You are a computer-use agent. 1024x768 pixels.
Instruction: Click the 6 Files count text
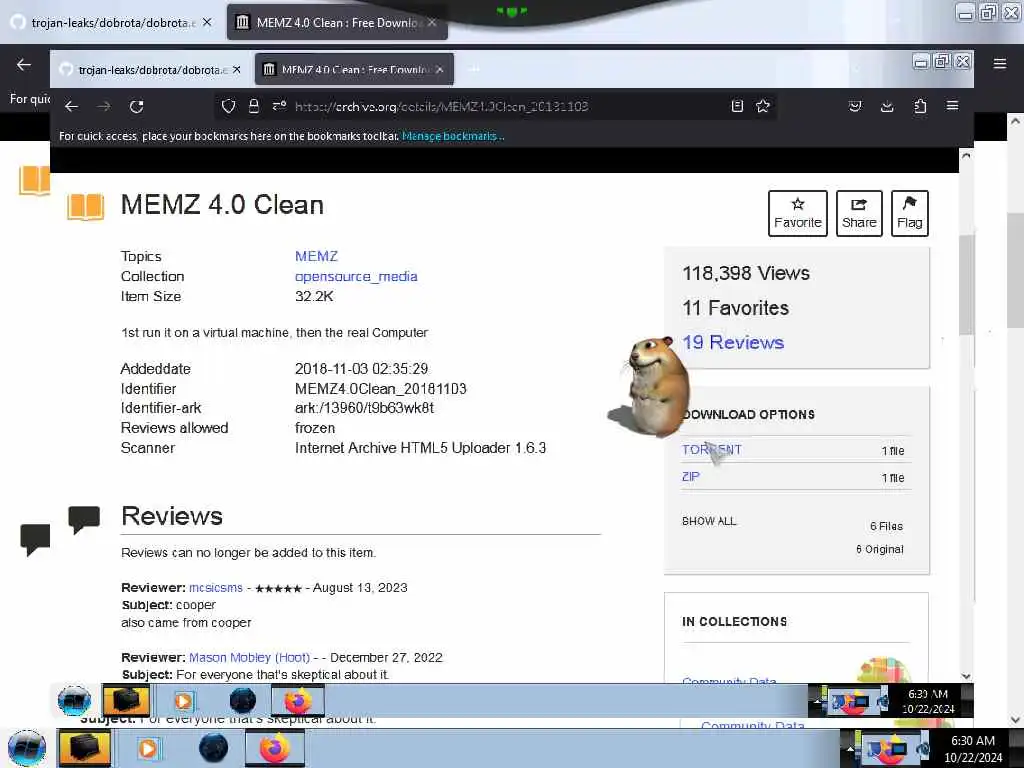pos(886,526)
